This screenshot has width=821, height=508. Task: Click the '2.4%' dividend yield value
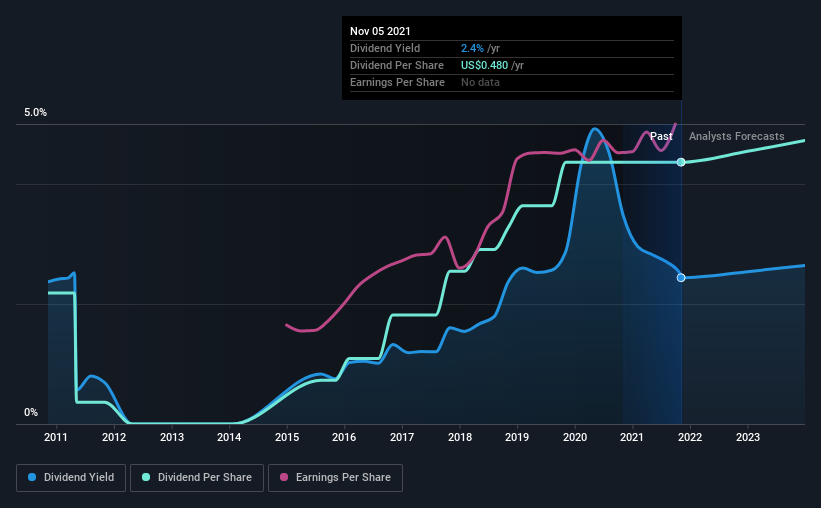(472, 48)
